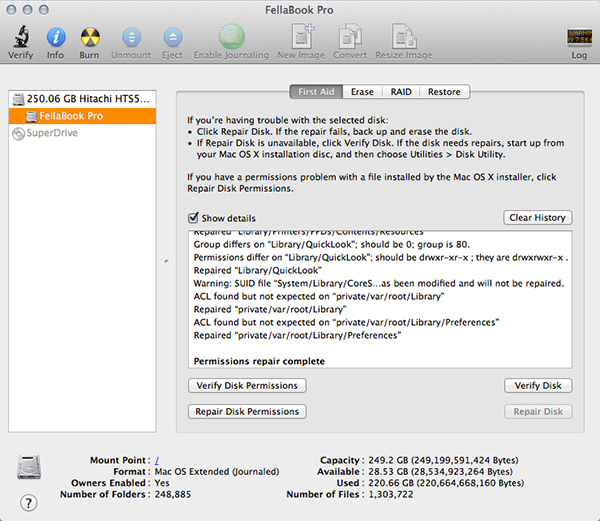Click the Verify Disk button
The image size is (600, 521).
click(x=538, y=386)
